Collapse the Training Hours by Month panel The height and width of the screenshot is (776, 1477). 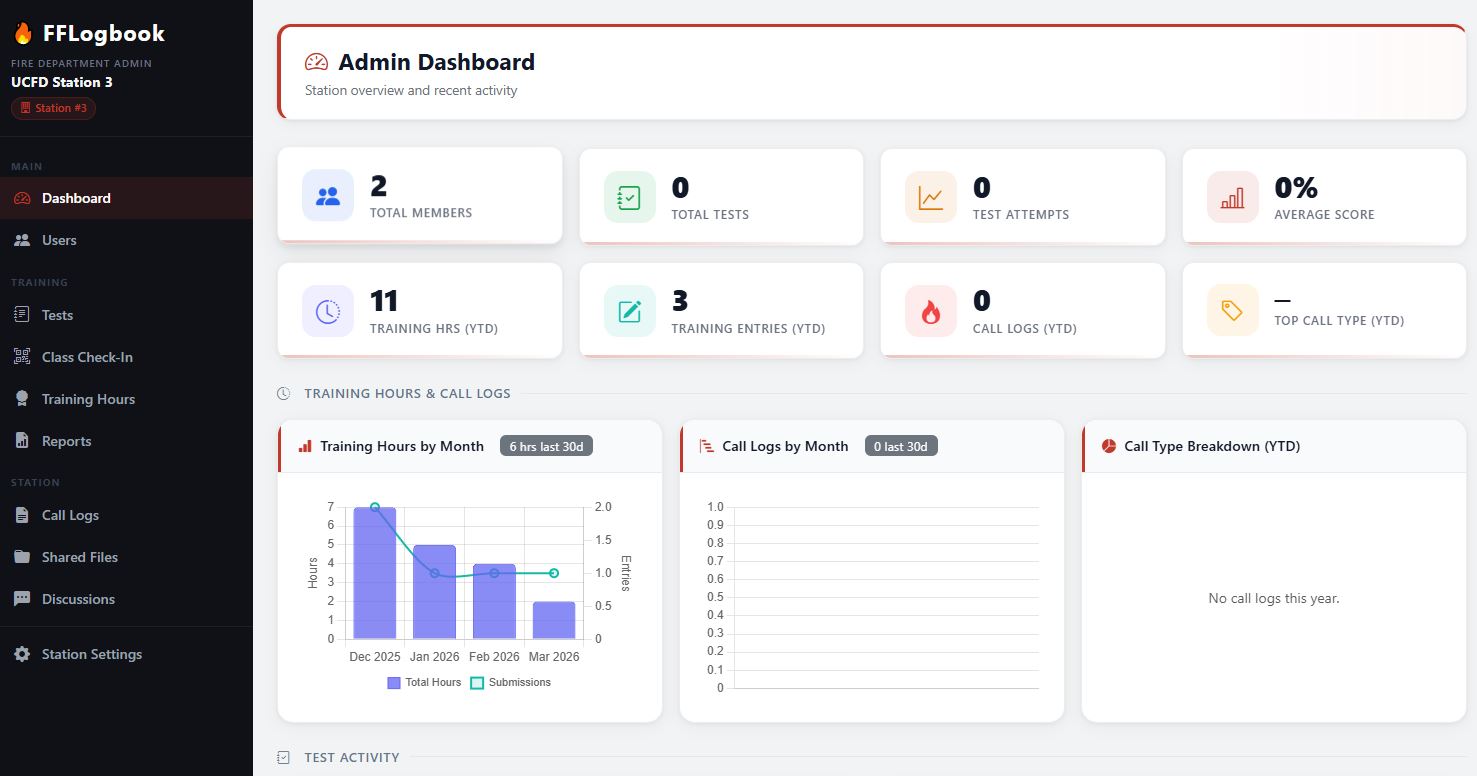click(400, 446)
